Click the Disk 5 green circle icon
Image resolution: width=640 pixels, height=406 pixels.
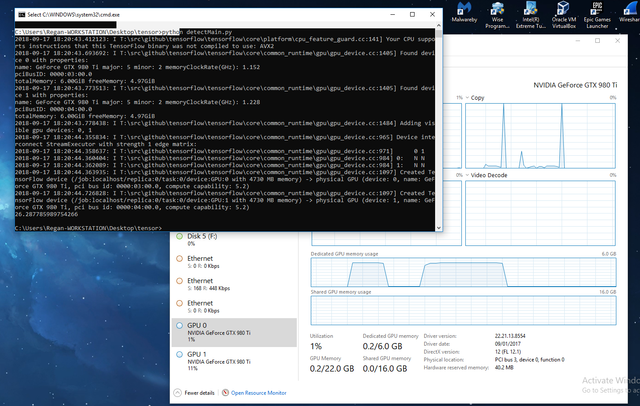(179, 236)
